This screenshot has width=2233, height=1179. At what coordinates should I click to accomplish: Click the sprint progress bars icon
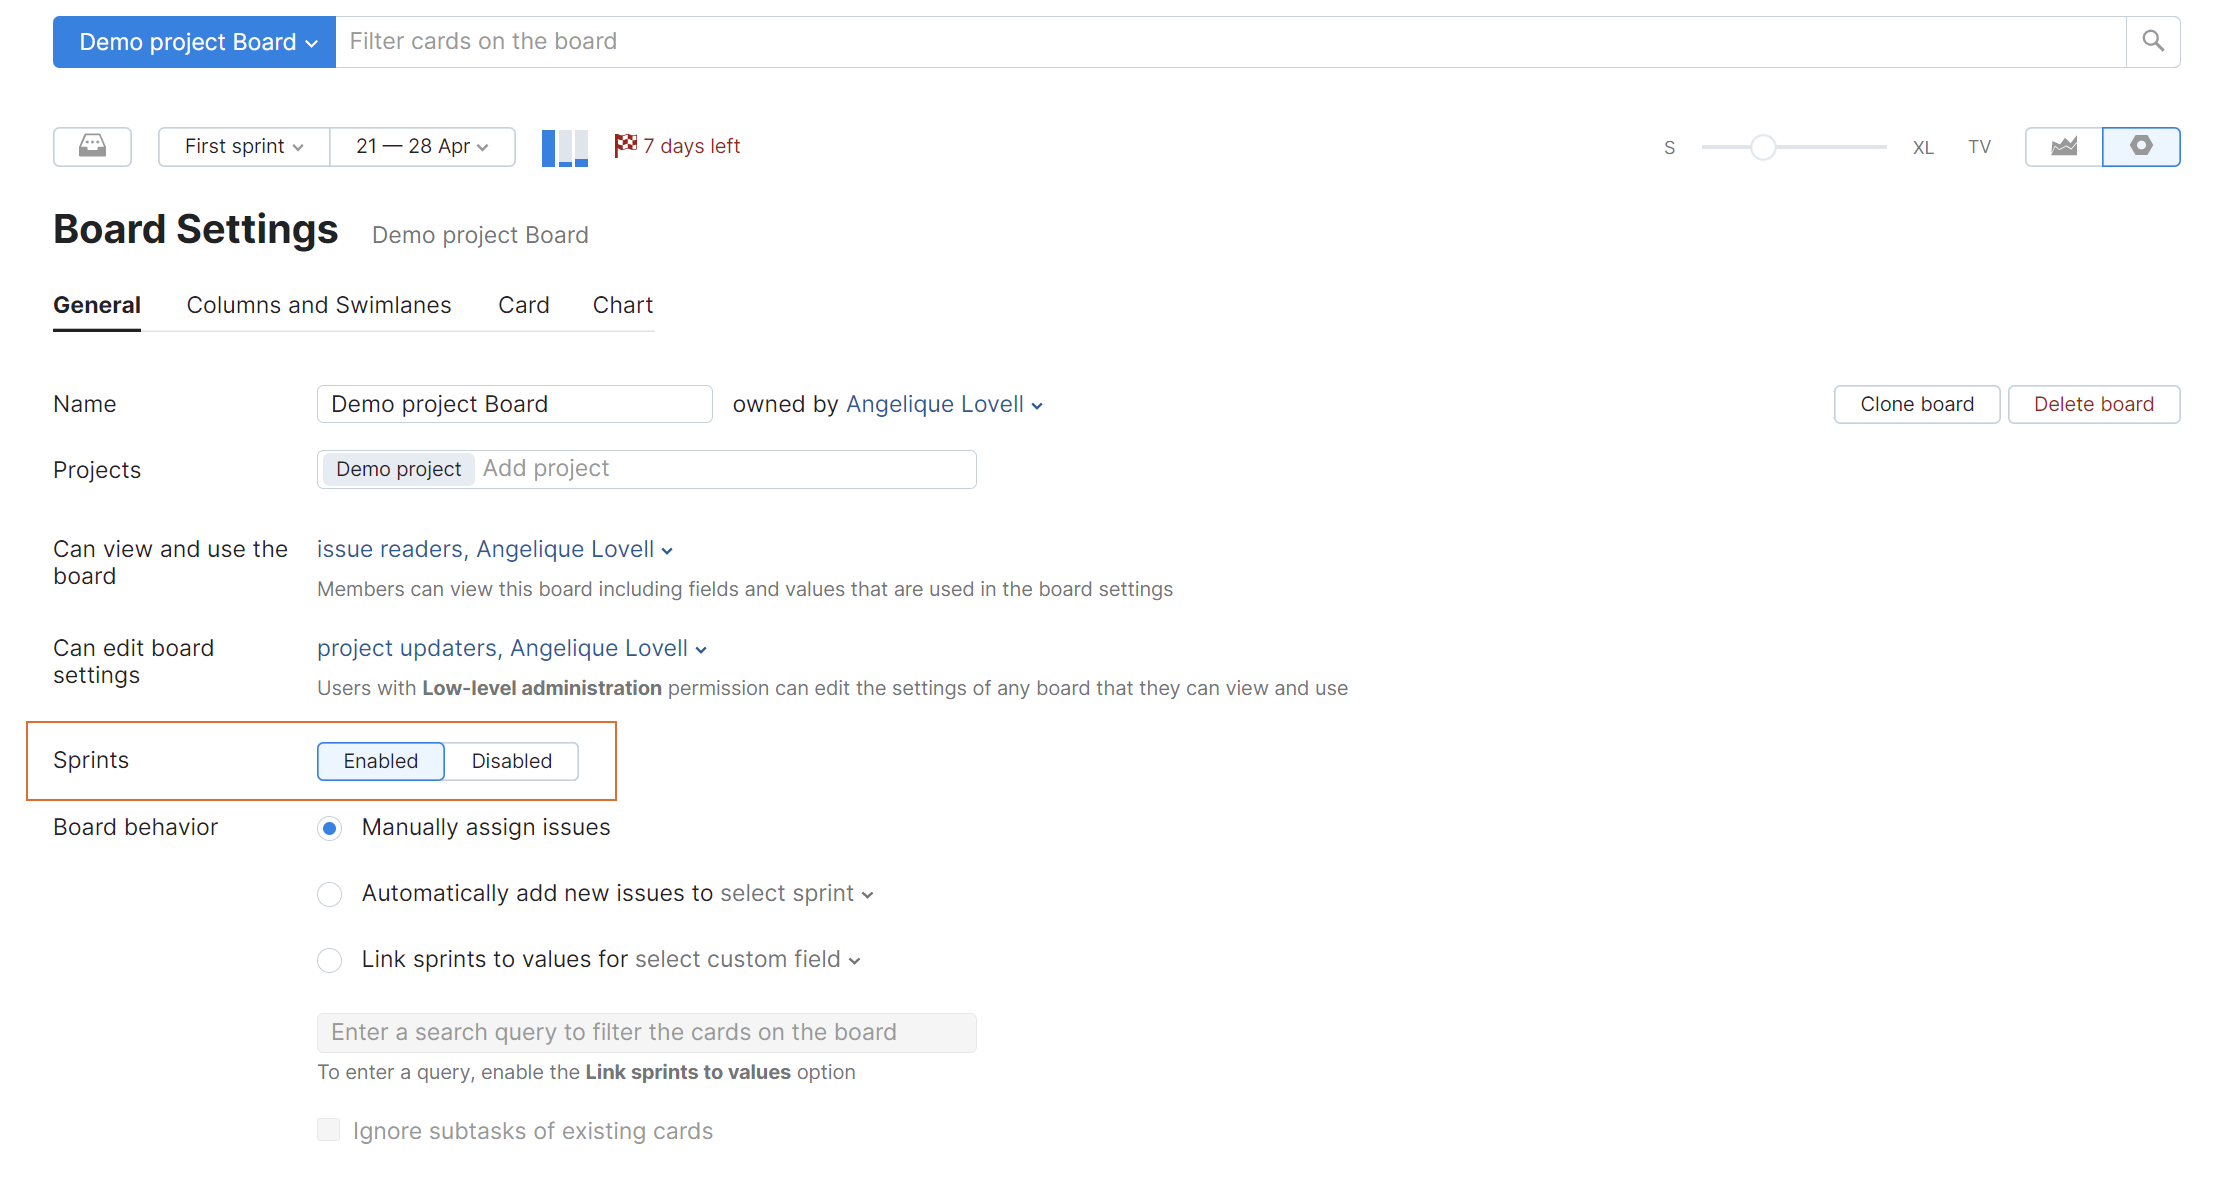tap(564, 147)
